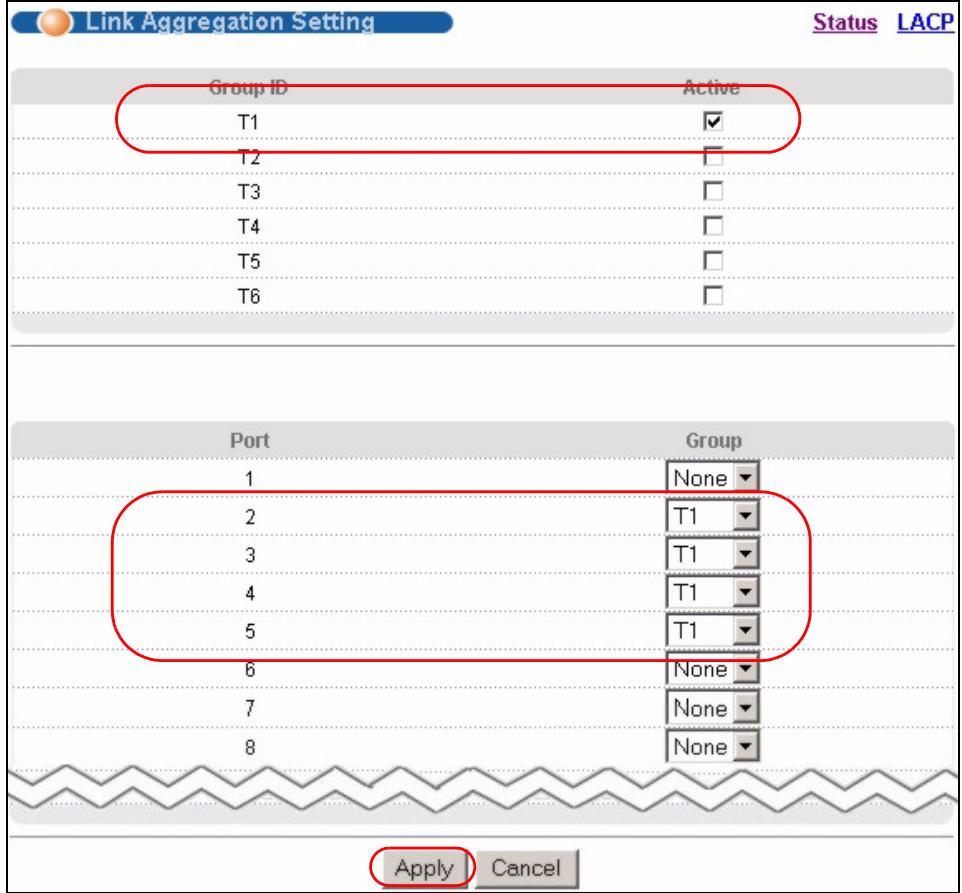
Task: Enable the Active checkbox for T3
Action: tap(713, 191)
